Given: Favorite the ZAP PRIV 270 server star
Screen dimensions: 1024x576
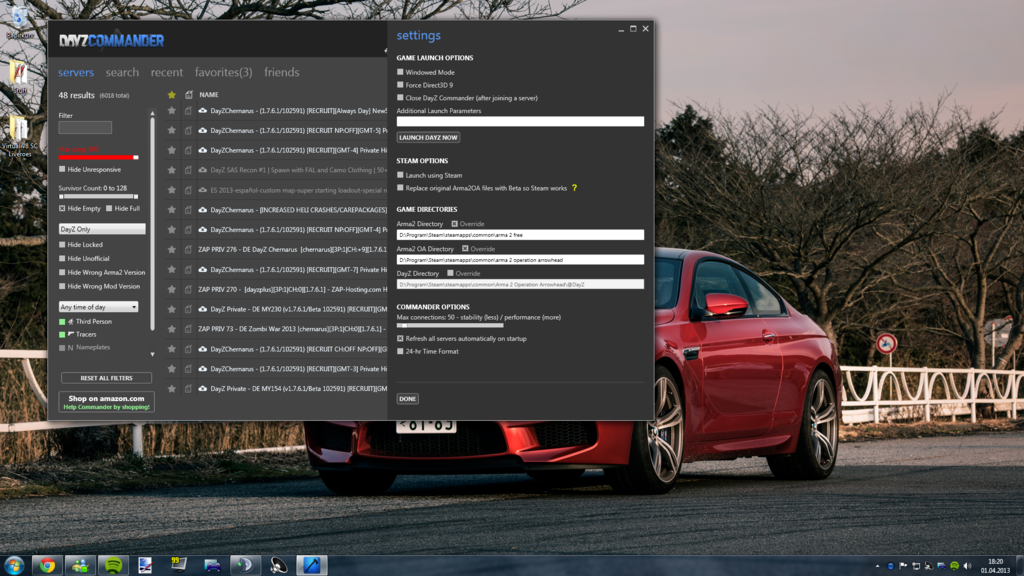Looking at the screenshot, I should tap(172, 289).
